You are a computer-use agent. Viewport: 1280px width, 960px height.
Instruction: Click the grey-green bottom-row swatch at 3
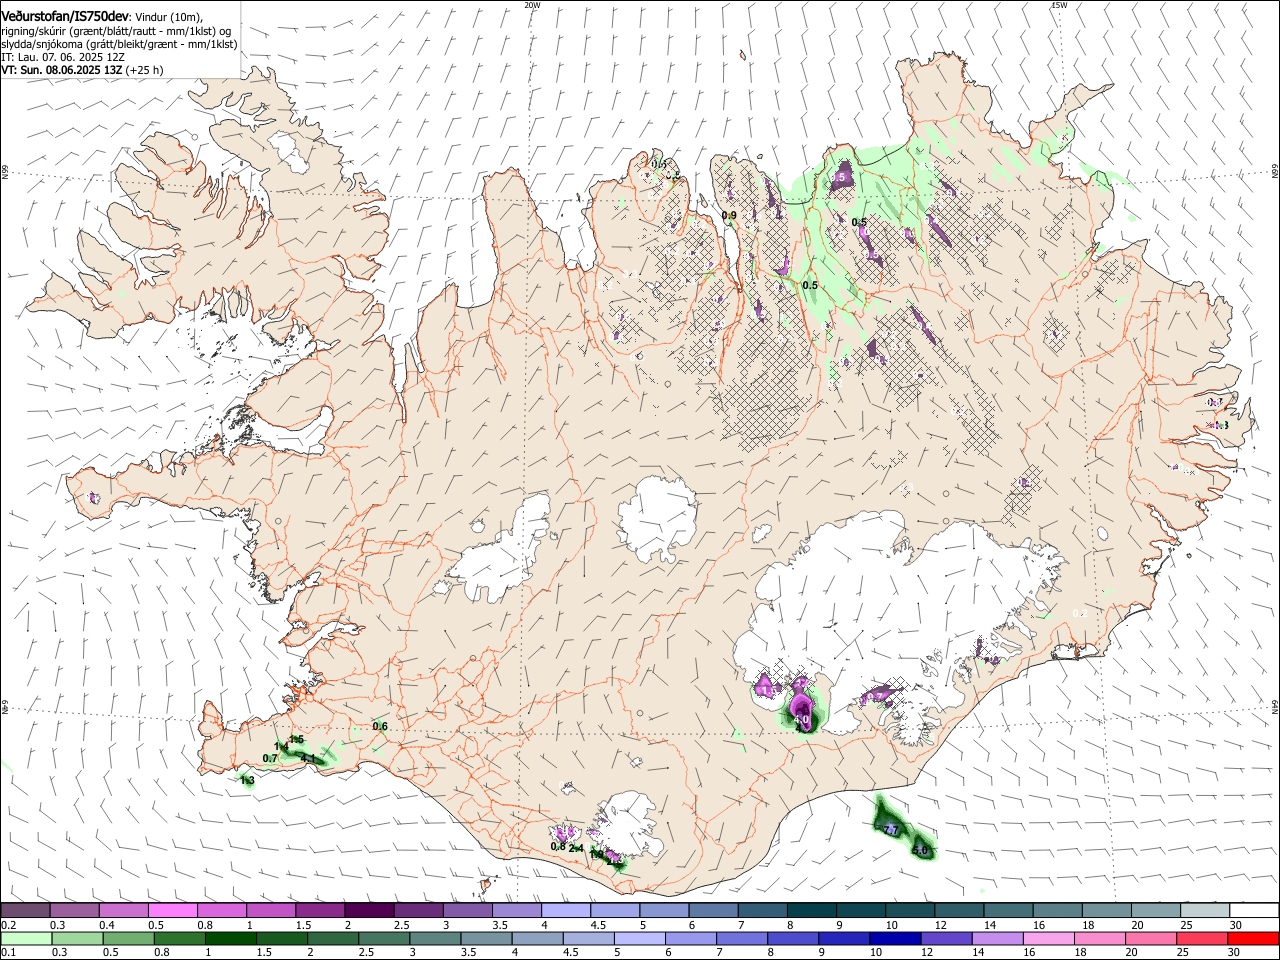436,938
